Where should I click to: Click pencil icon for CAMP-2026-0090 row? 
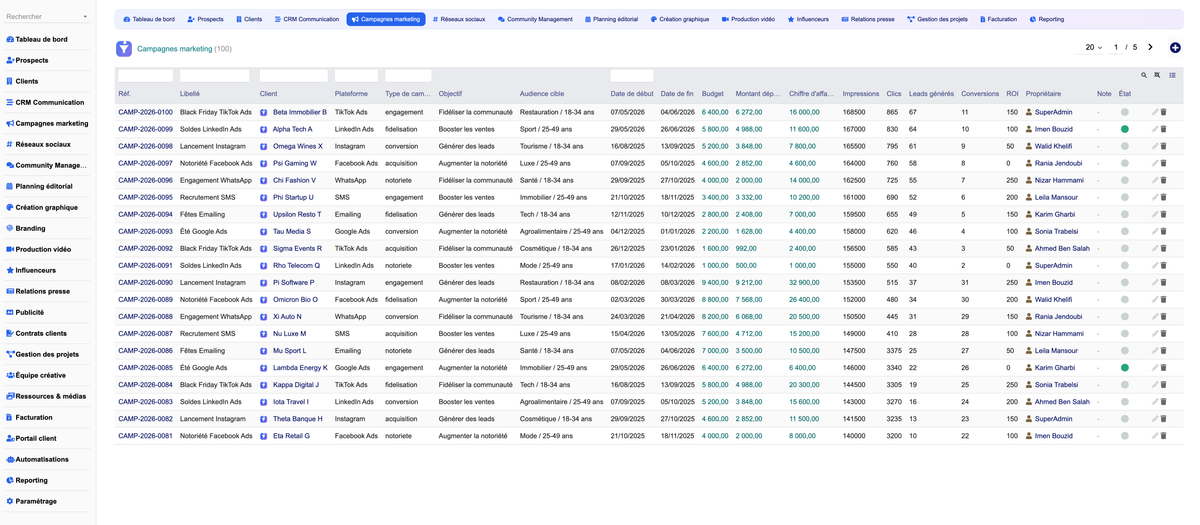(x=1155, y=282)
